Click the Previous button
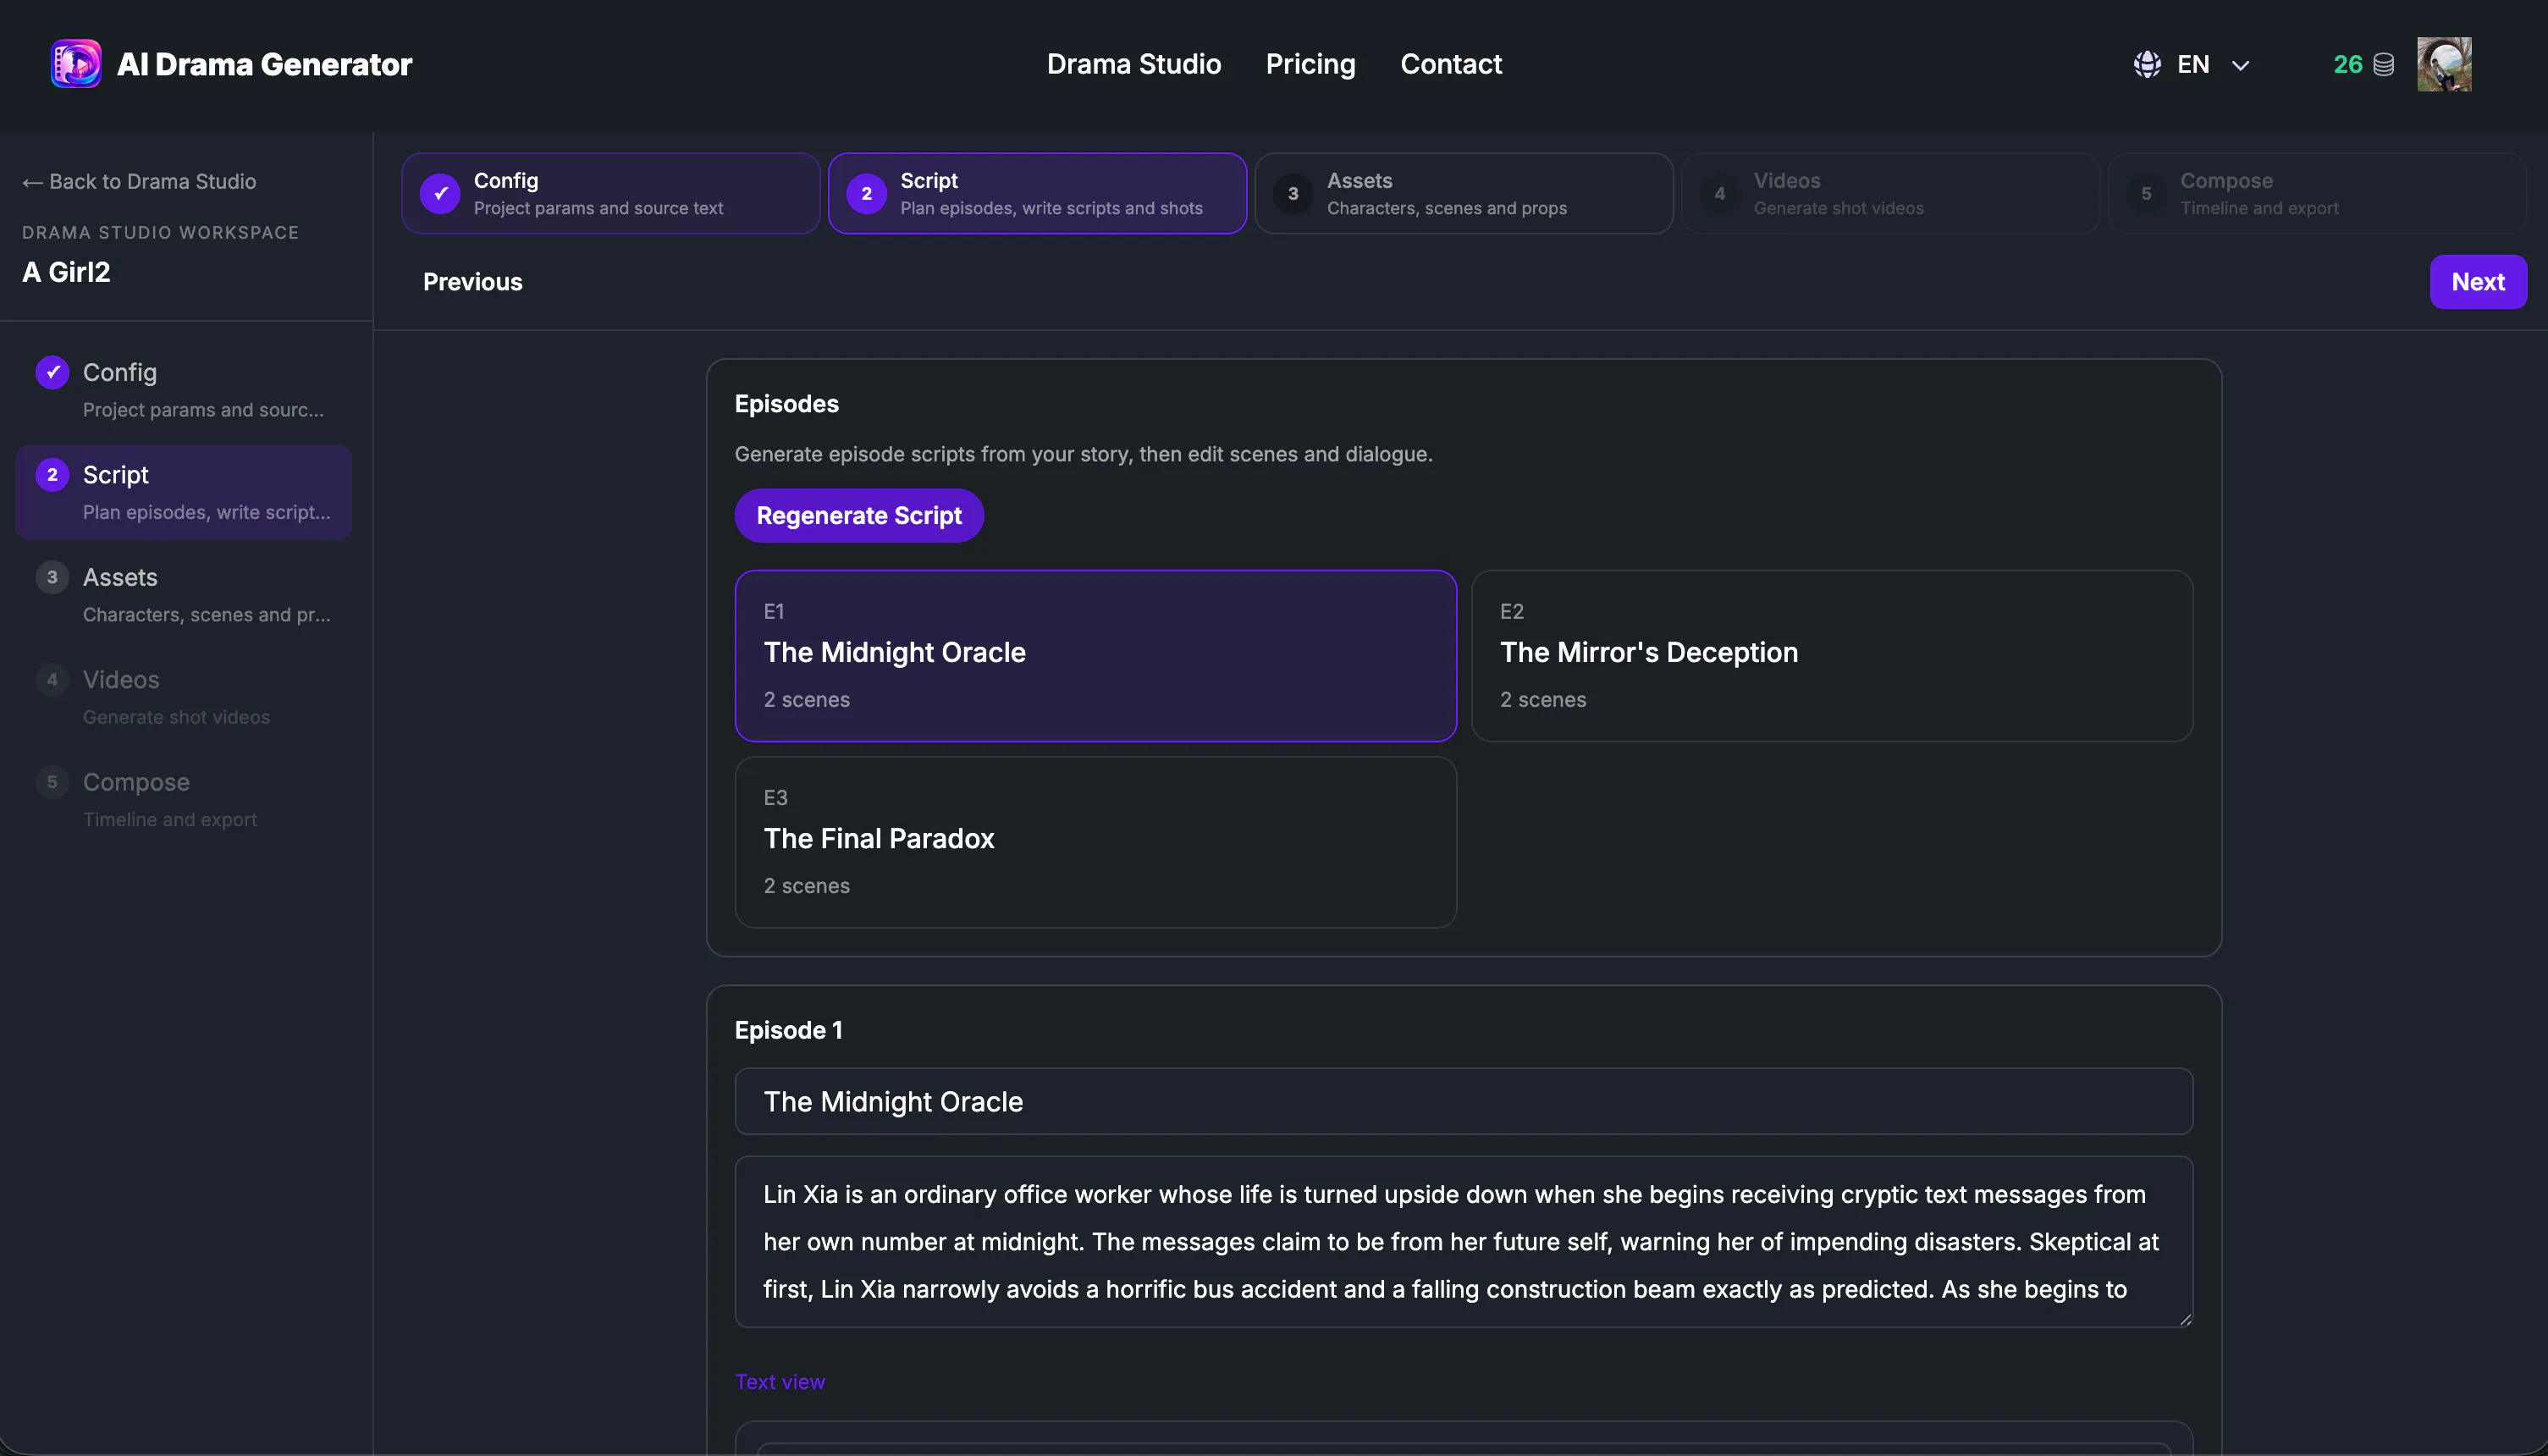This screenshot has width=2548, height=1456. pyautogui.click(x=472, y=282)
